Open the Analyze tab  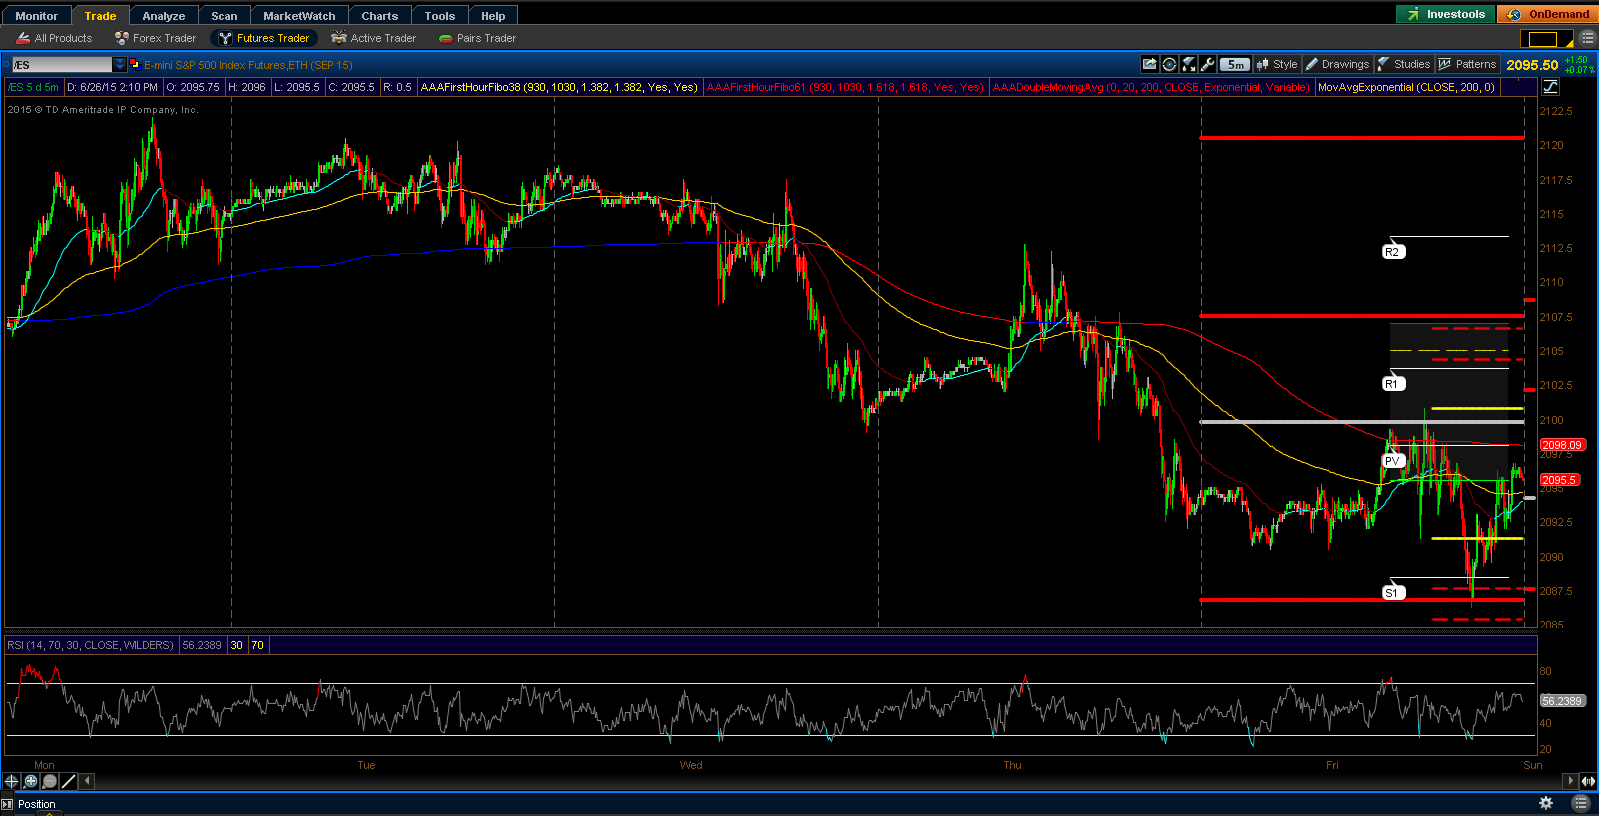[164, 16]
